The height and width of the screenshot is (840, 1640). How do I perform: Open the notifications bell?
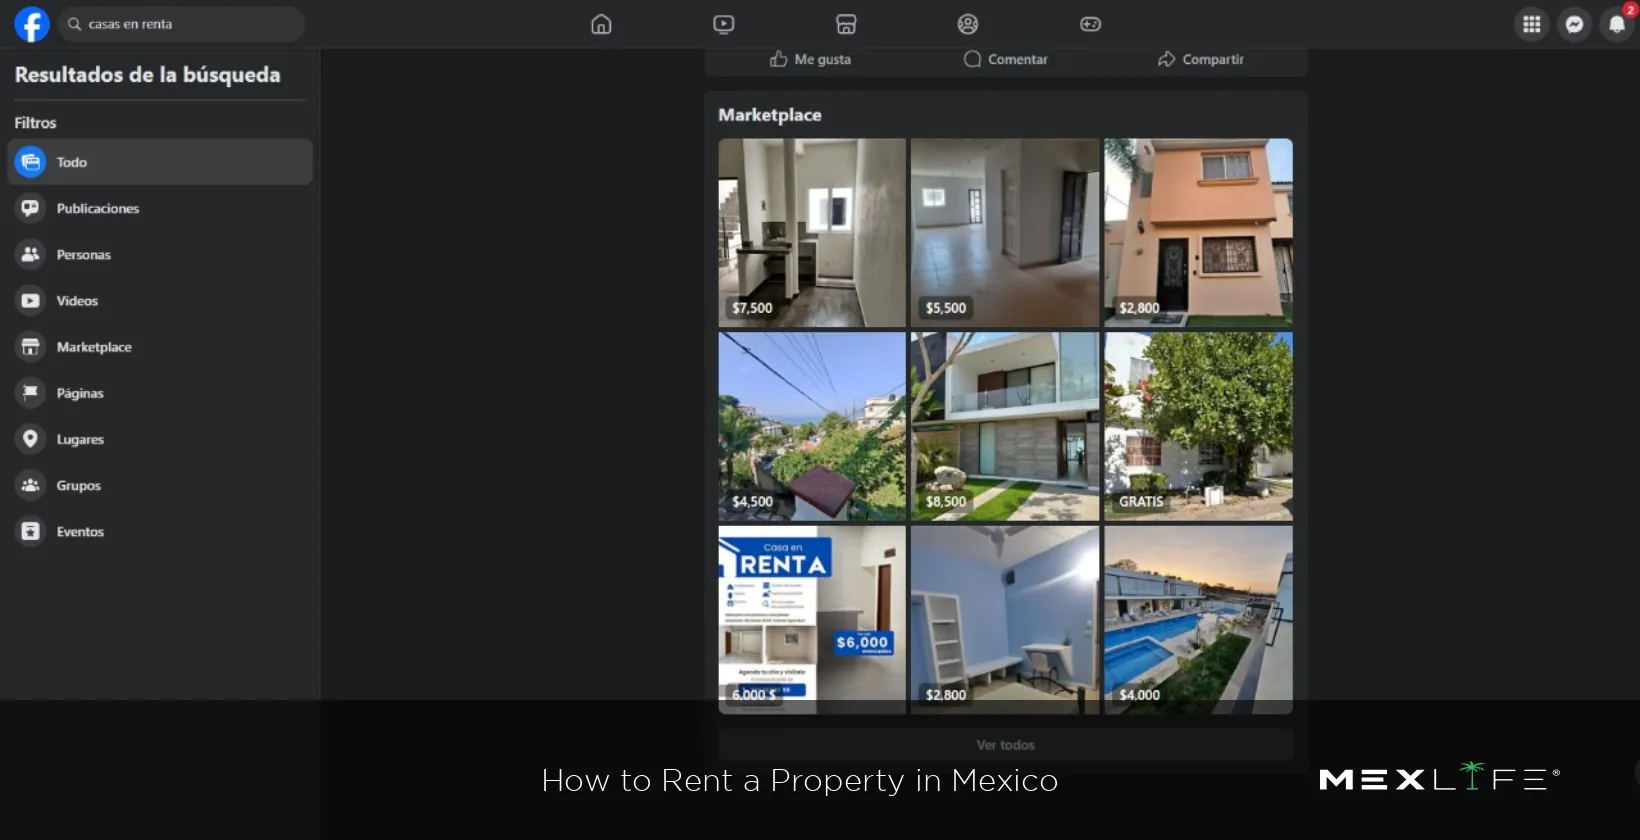tap(1617, 24)
